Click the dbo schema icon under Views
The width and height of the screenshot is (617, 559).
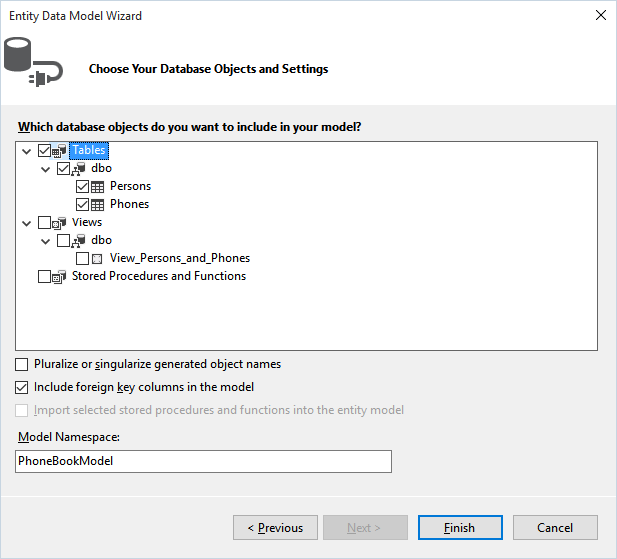click(78, 241)
